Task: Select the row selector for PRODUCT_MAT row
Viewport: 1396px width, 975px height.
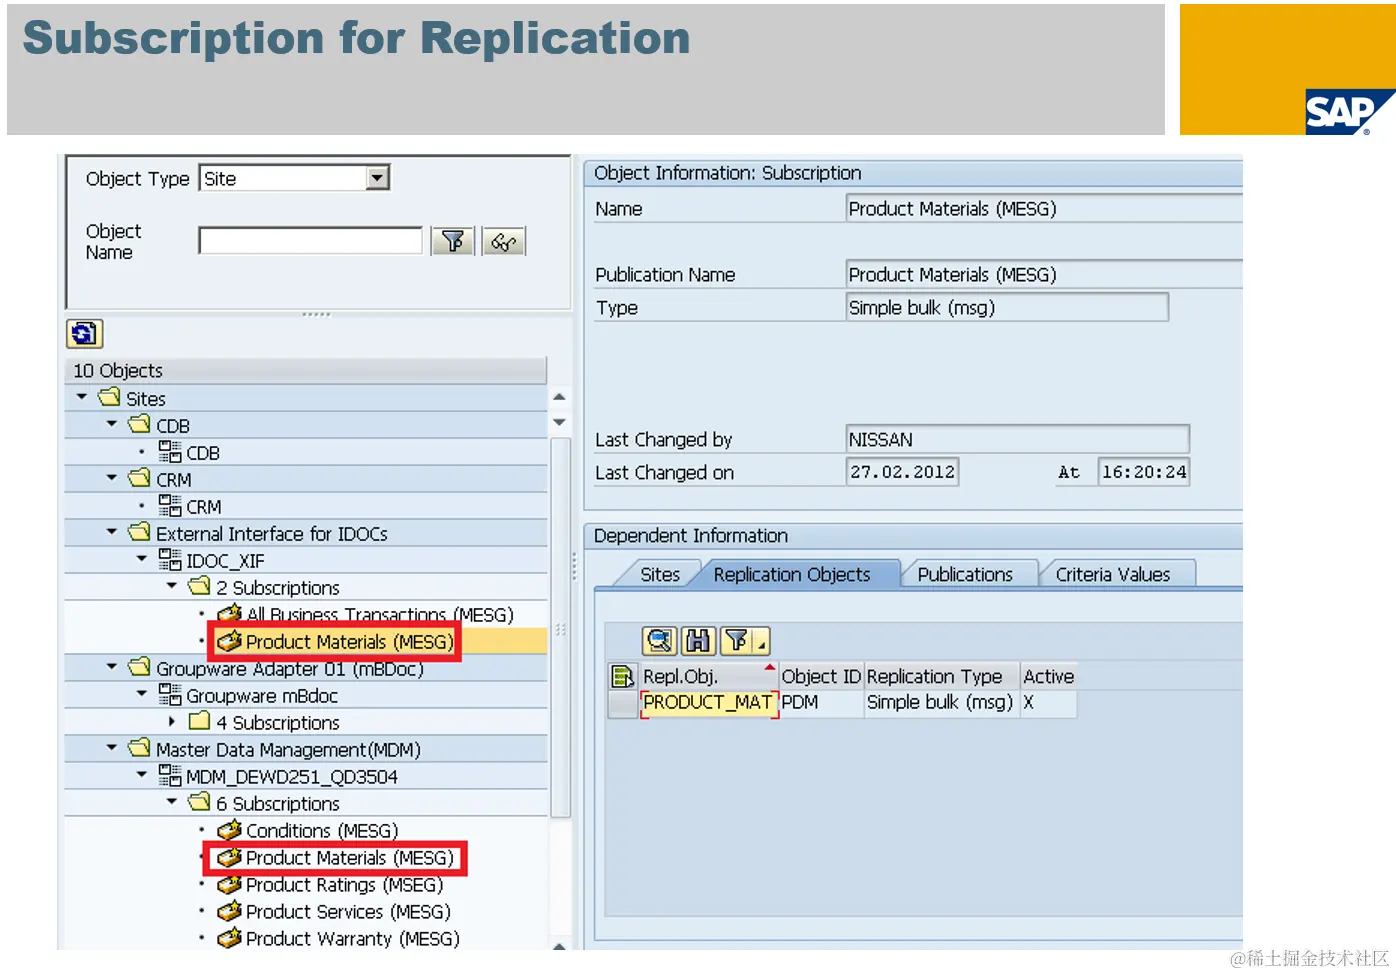Action: [x=623, y=703]
